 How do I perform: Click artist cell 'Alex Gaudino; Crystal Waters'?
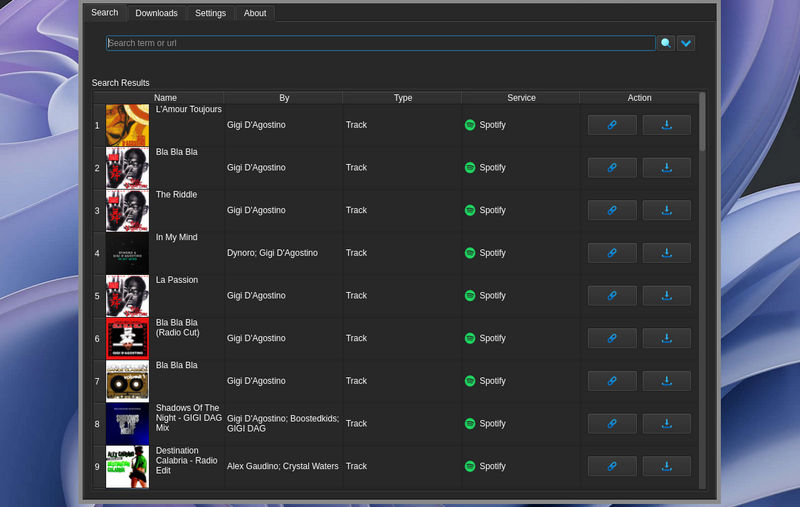[x=282, y=466]
